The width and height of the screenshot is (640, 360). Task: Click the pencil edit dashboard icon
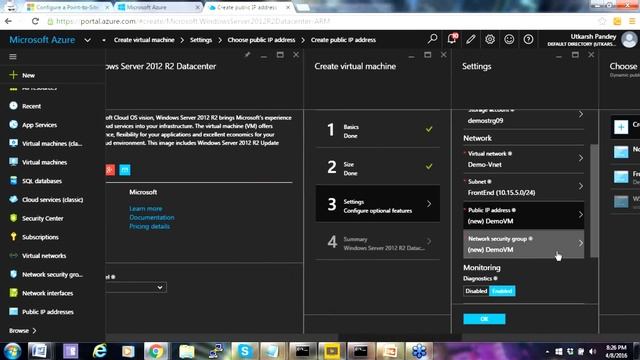(471, 39)
